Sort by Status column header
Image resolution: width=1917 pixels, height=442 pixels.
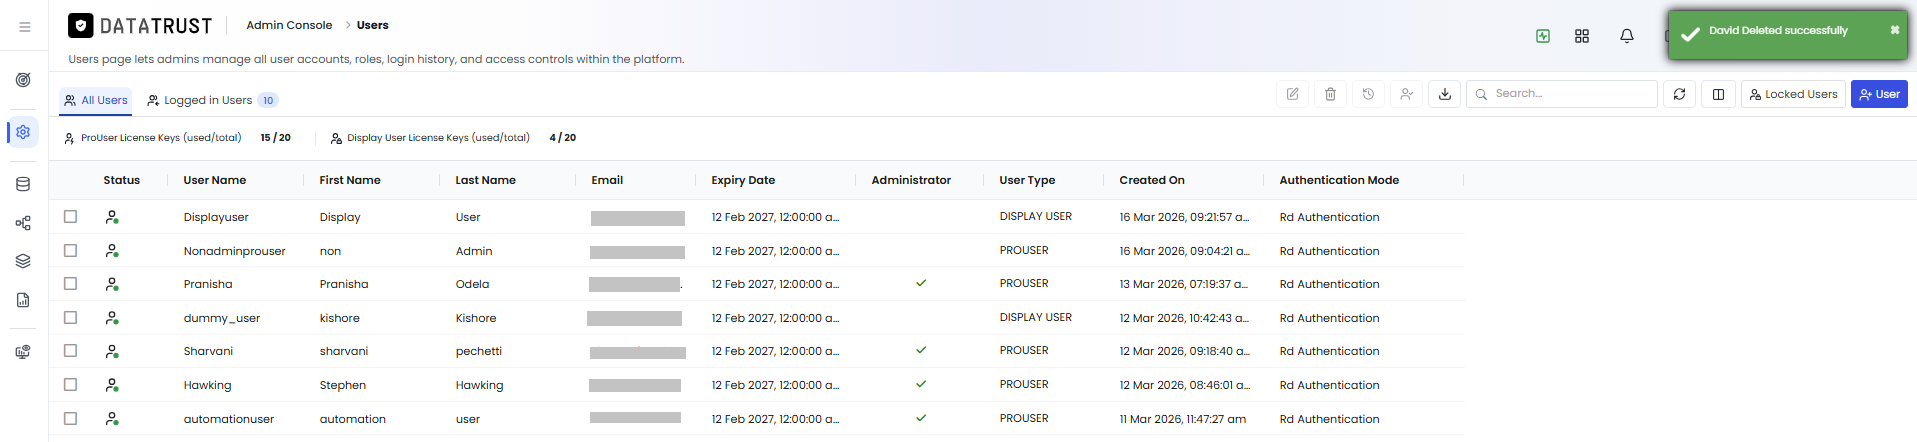(121, 180)
